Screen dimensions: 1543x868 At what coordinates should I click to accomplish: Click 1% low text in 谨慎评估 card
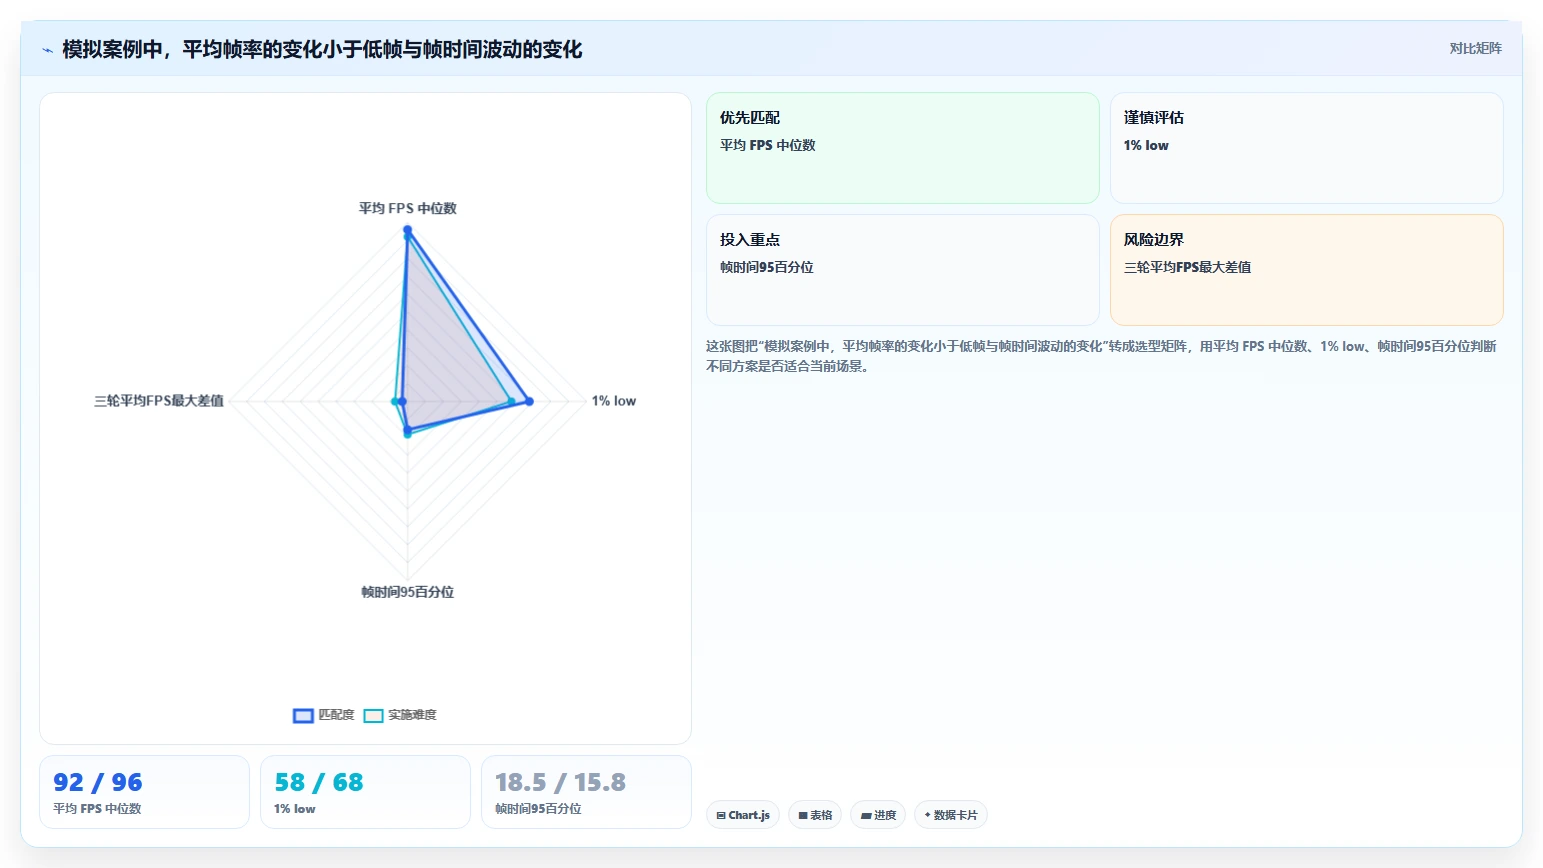click(x=1146, y=145)
